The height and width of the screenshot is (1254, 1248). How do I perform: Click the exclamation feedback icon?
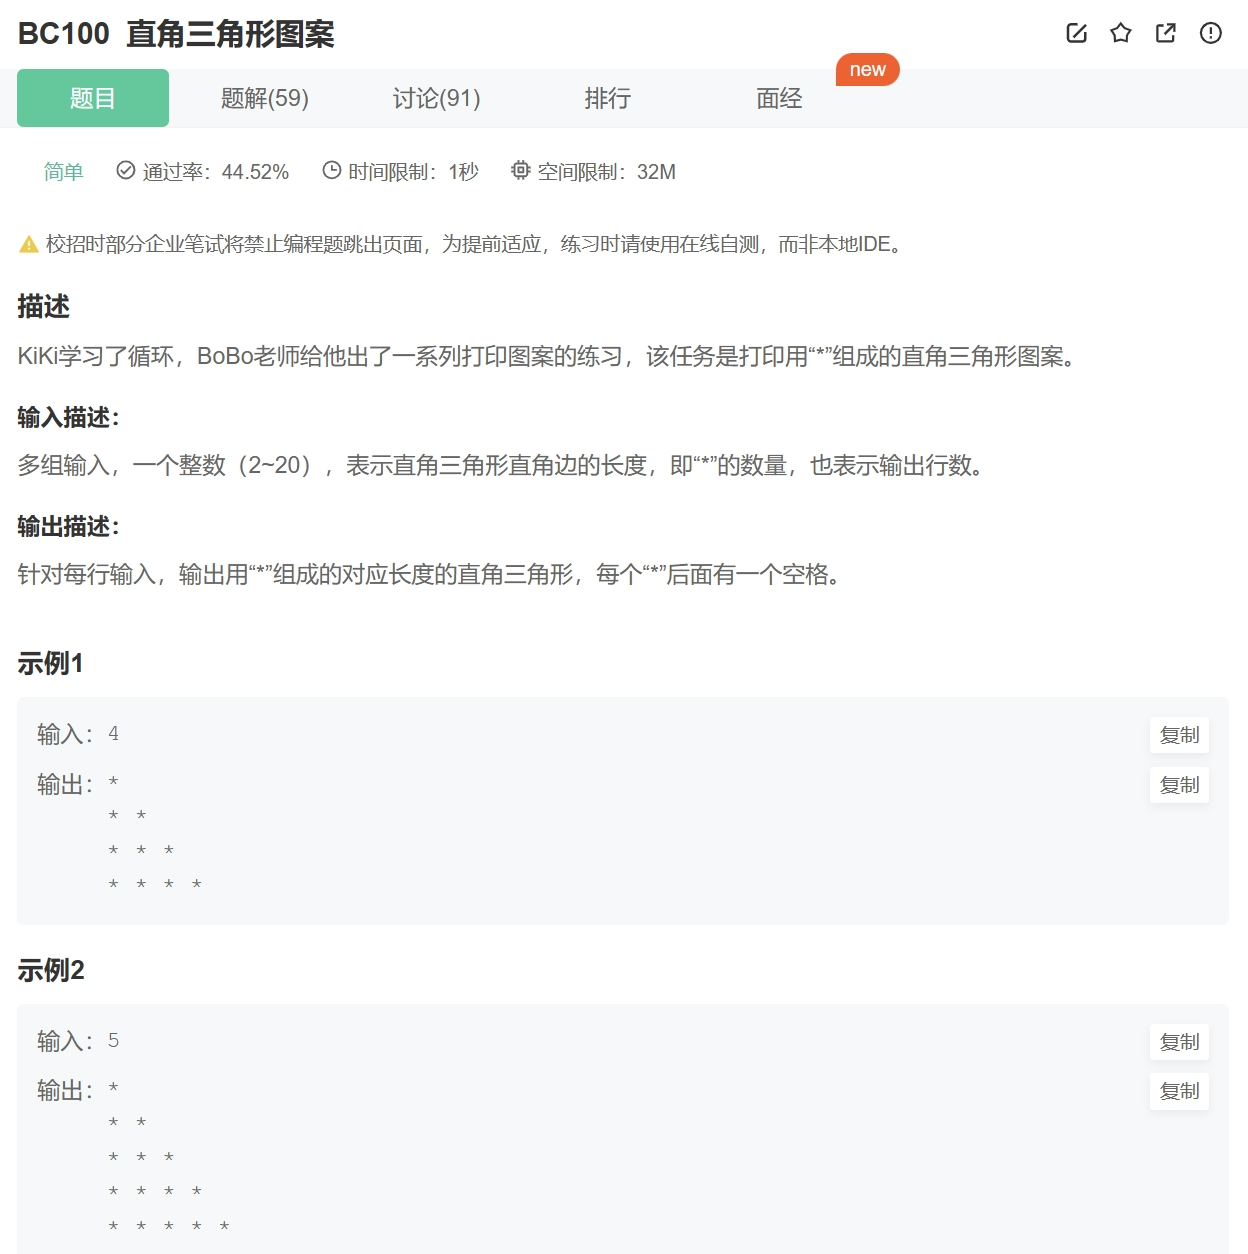click(1210, 33)
